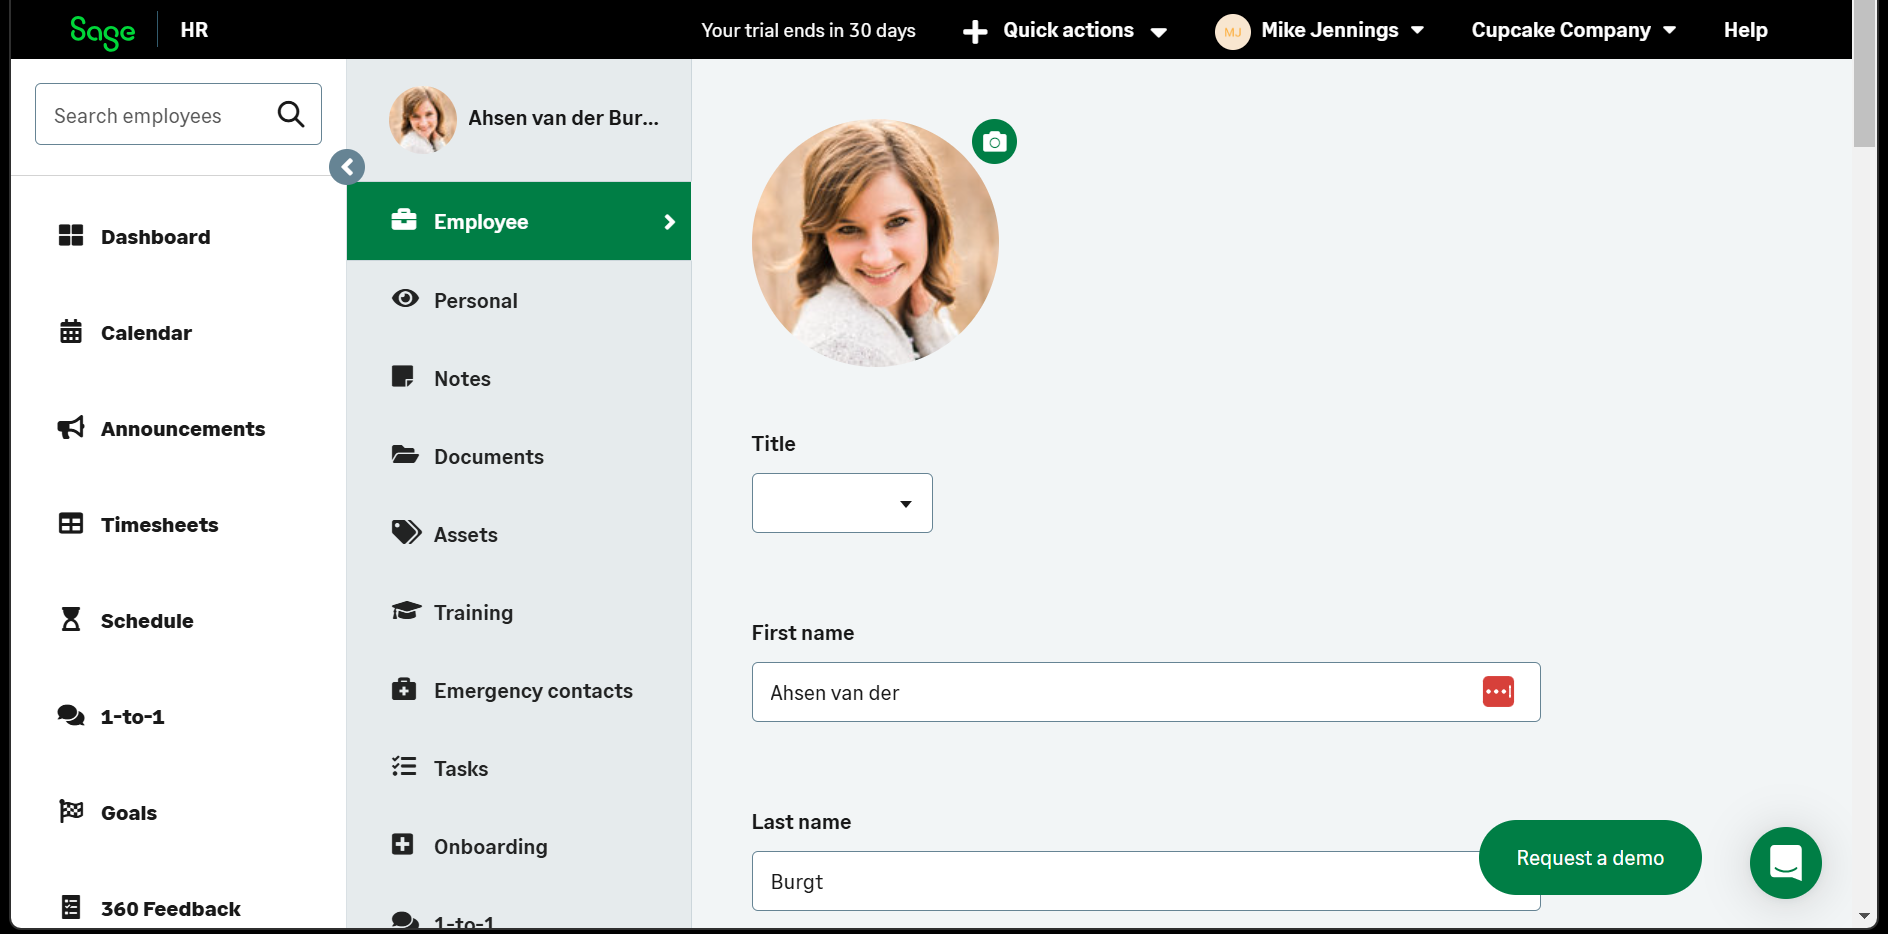Click the 'Your trial ends in 30 days' text
This screenshot has width=1888, height=934.
pos(808,30)
